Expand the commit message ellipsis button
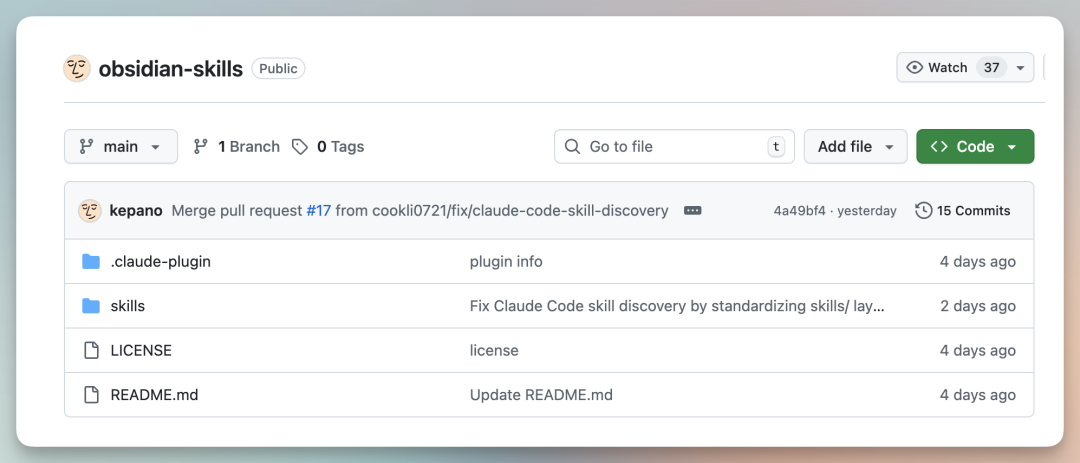The width and height of the screenshot is (1080, 463). (693, 211)
